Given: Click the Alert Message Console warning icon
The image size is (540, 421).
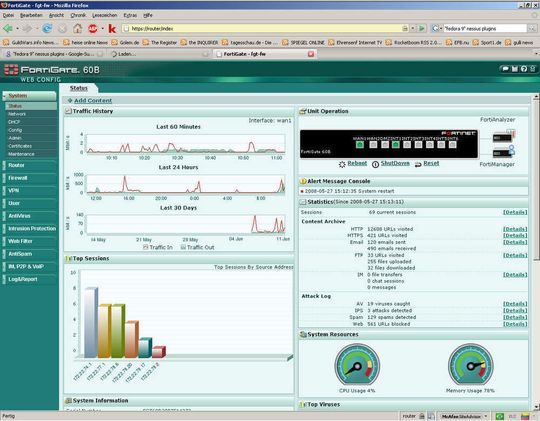Looking at the screenshot, I should tap(303, 181).
